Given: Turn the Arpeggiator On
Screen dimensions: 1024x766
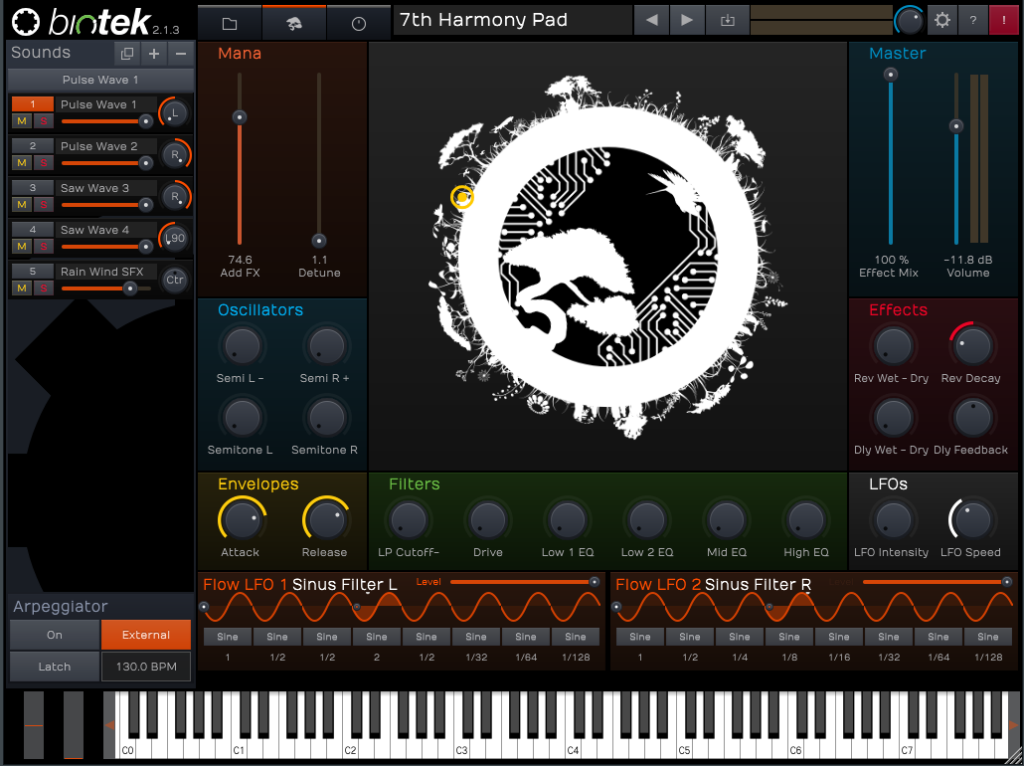Looking at the screenshot, I should pos(54,635).
